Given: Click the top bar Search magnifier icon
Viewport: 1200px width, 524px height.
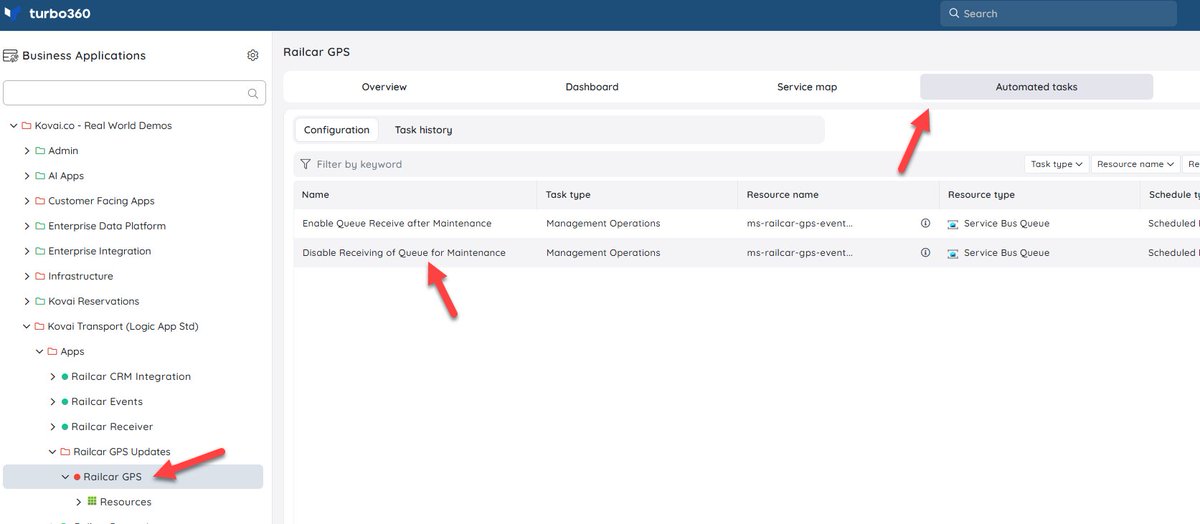Looking at the screenshot, I should point(953,14).
